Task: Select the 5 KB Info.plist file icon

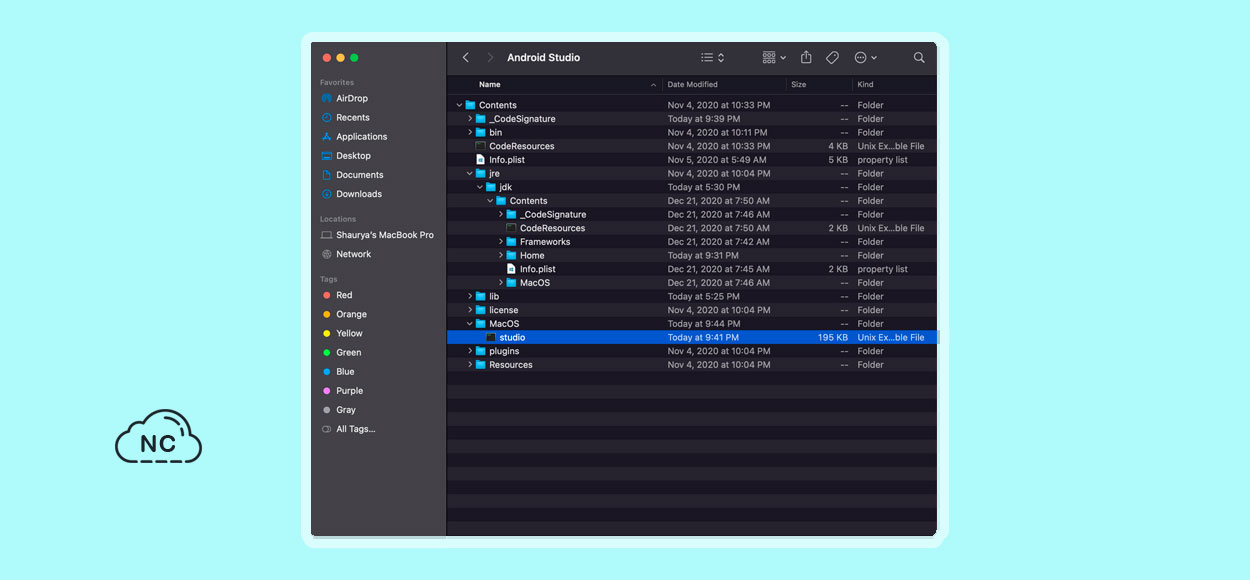Action: (x=481, y=160)
